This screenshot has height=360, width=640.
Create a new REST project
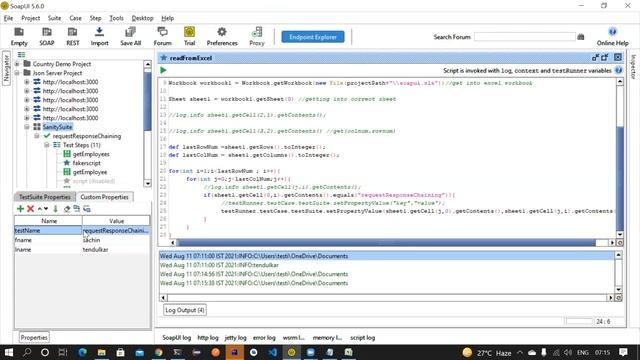(x=73, y=36)
